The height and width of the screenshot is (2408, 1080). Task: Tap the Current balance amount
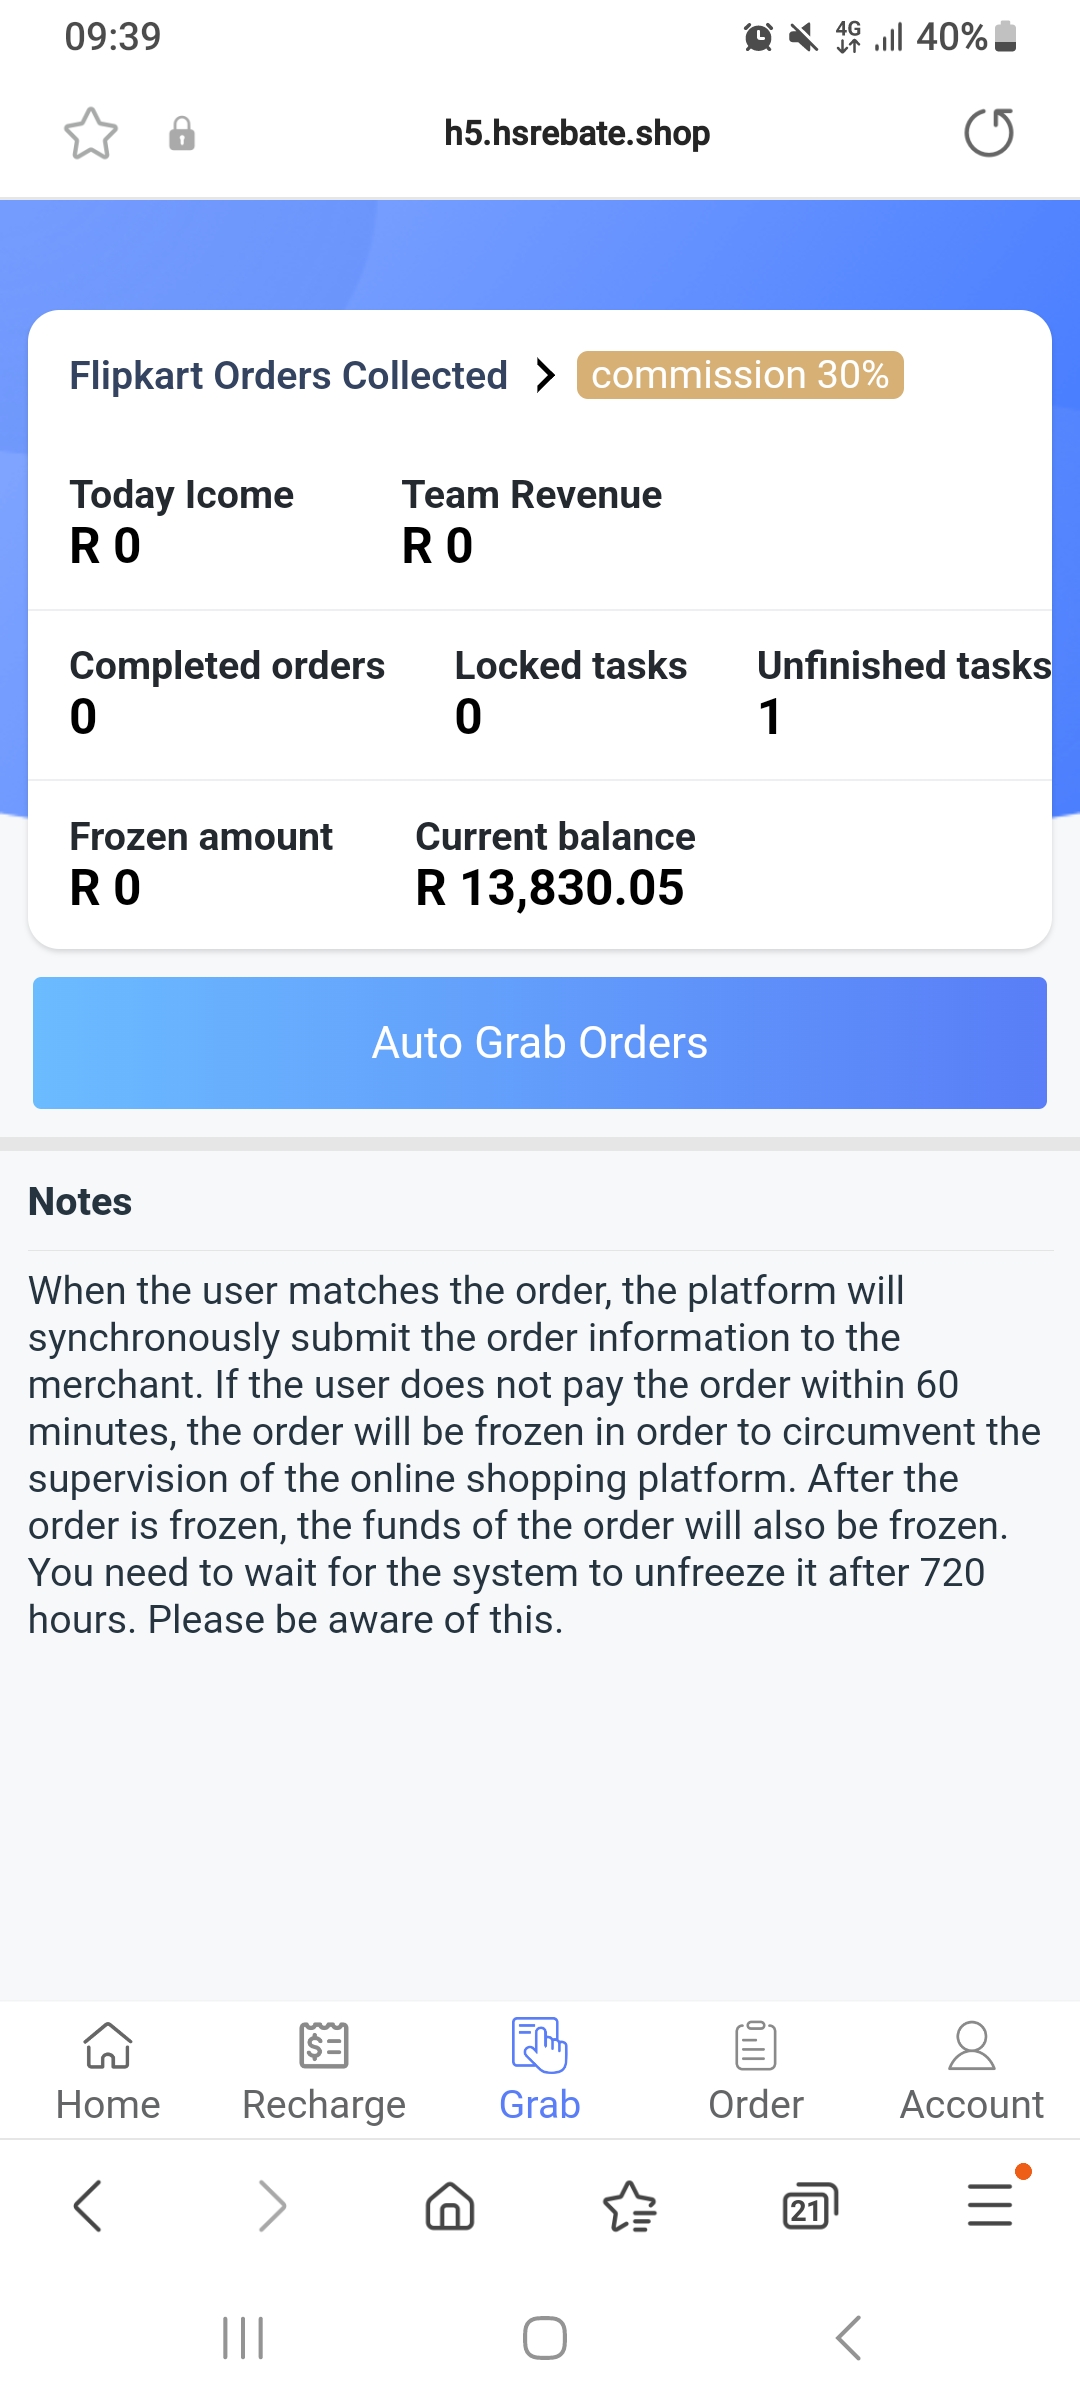[550, 888]
